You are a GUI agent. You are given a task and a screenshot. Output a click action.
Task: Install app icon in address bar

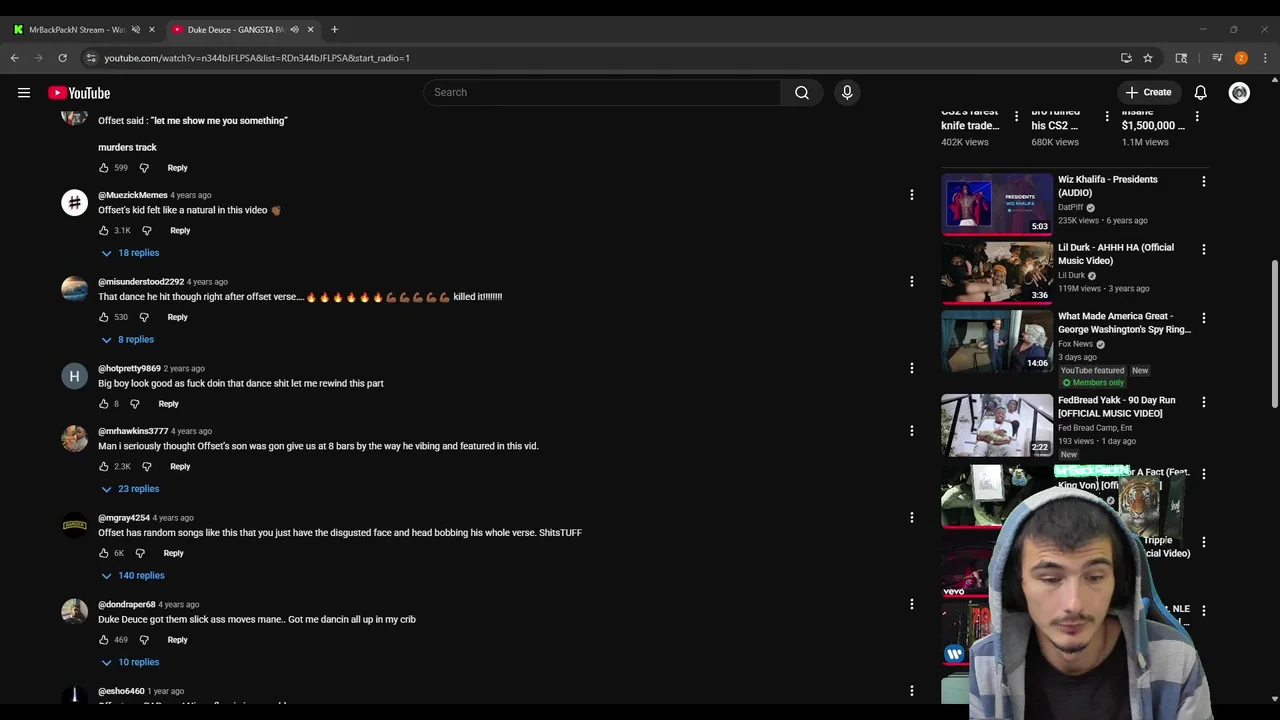pyautogui.click(x=1126, y=58)
